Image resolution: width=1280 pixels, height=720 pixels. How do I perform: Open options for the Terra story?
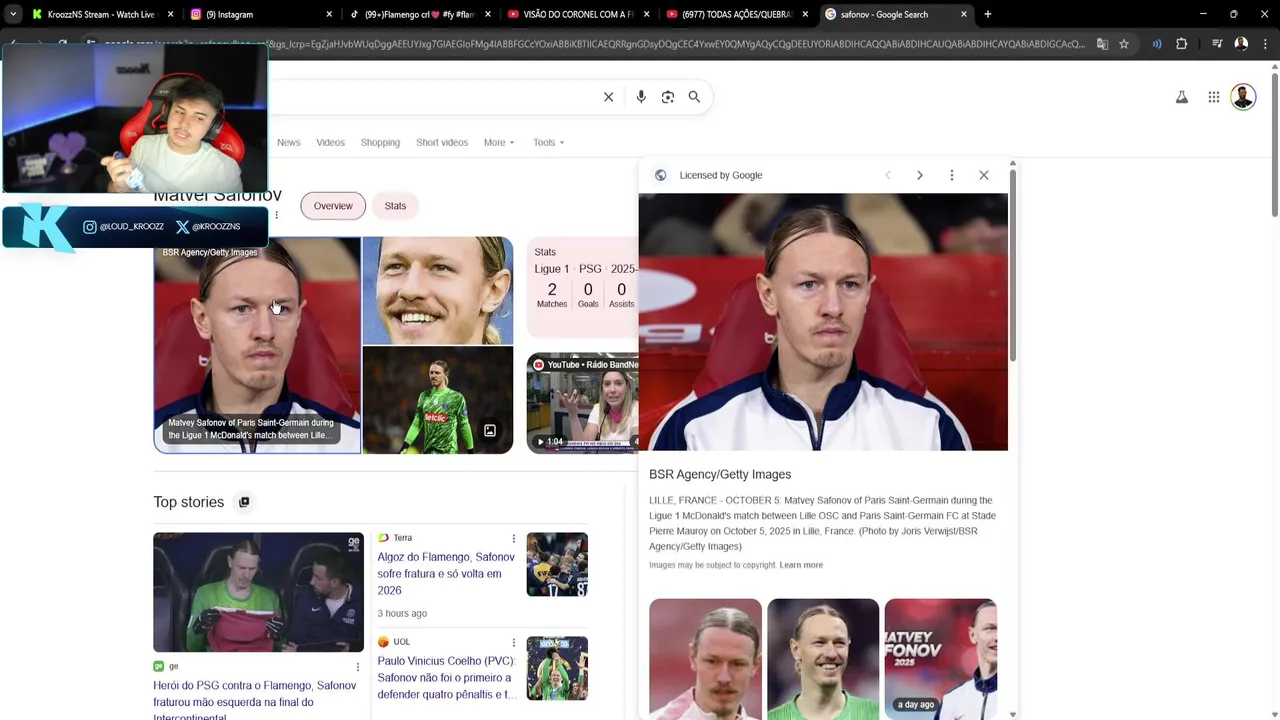[x=514, y=538]
